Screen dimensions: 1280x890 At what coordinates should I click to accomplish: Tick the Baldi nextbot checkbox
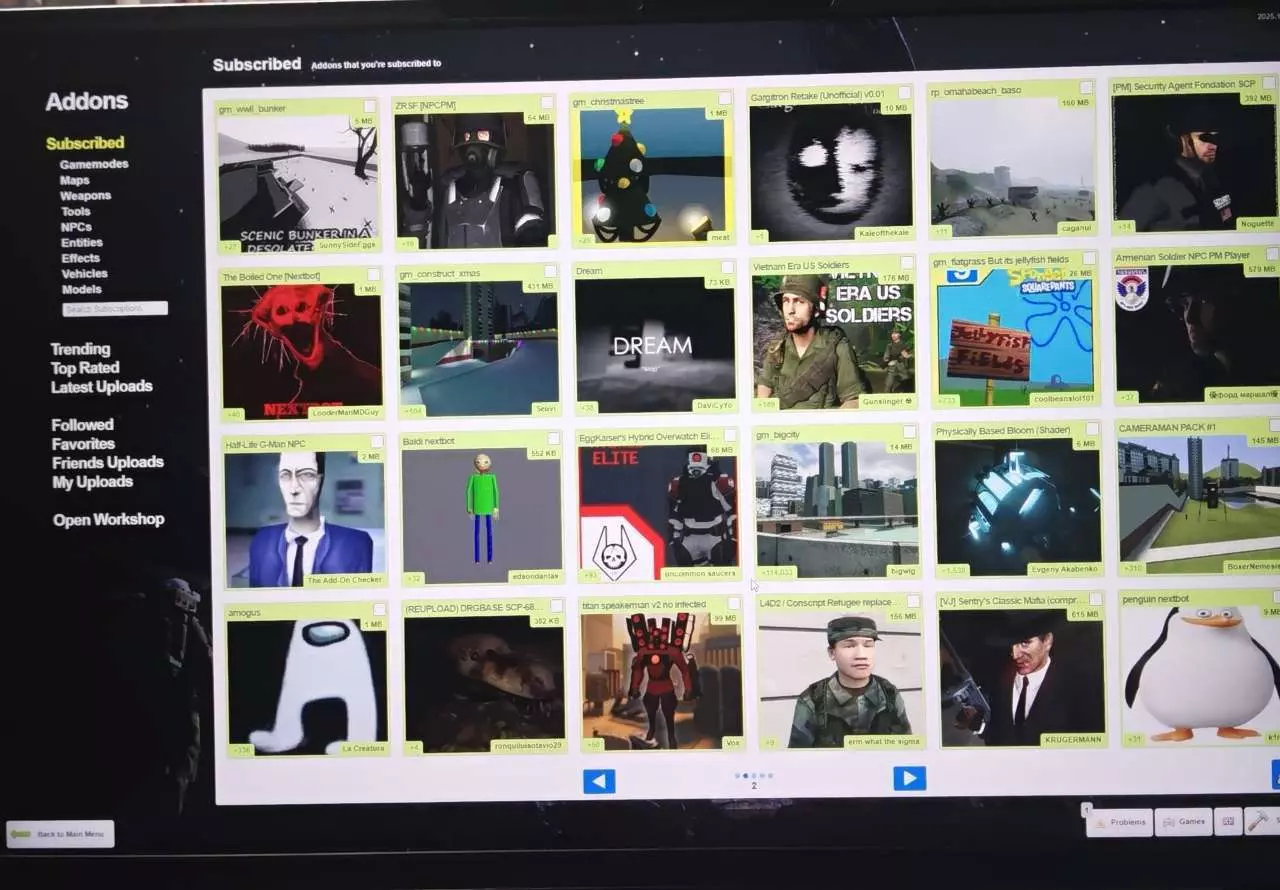coord(553,440)
